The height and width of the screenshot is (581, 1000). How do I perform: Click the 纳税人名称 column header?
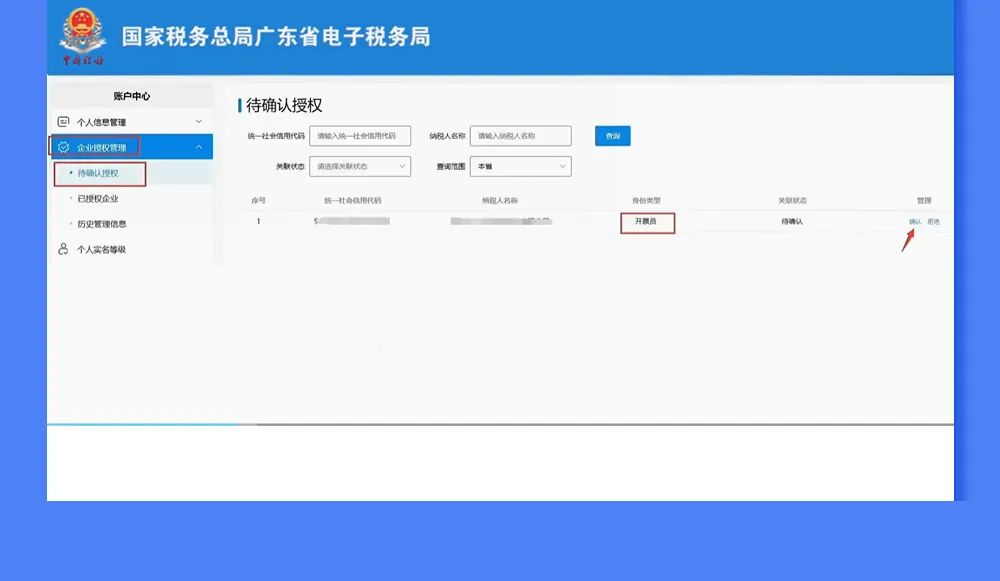click(500, 200)
